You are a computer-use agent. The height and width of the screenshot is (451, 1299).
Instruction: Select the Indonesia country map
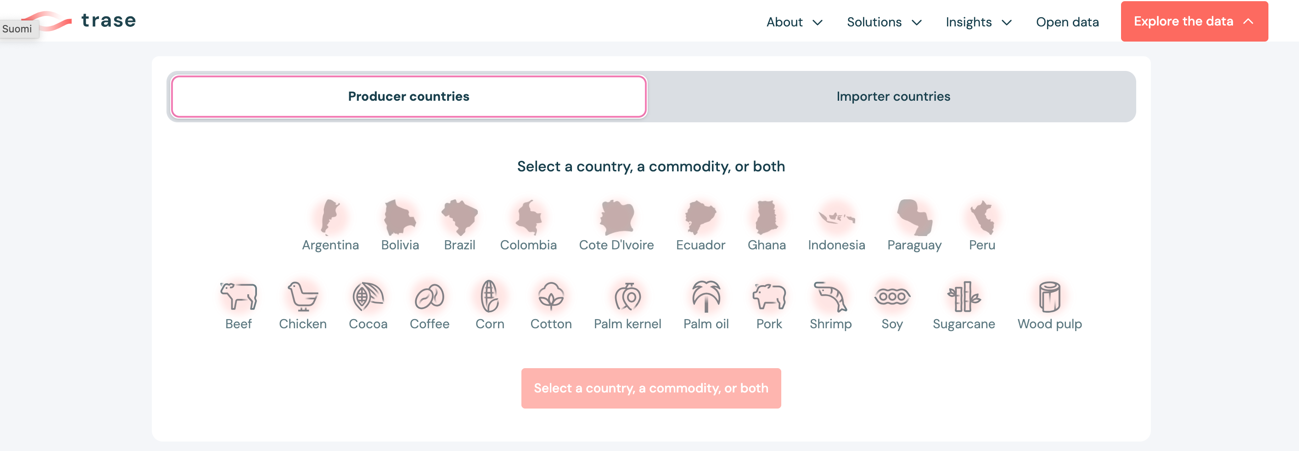[836, 218]
